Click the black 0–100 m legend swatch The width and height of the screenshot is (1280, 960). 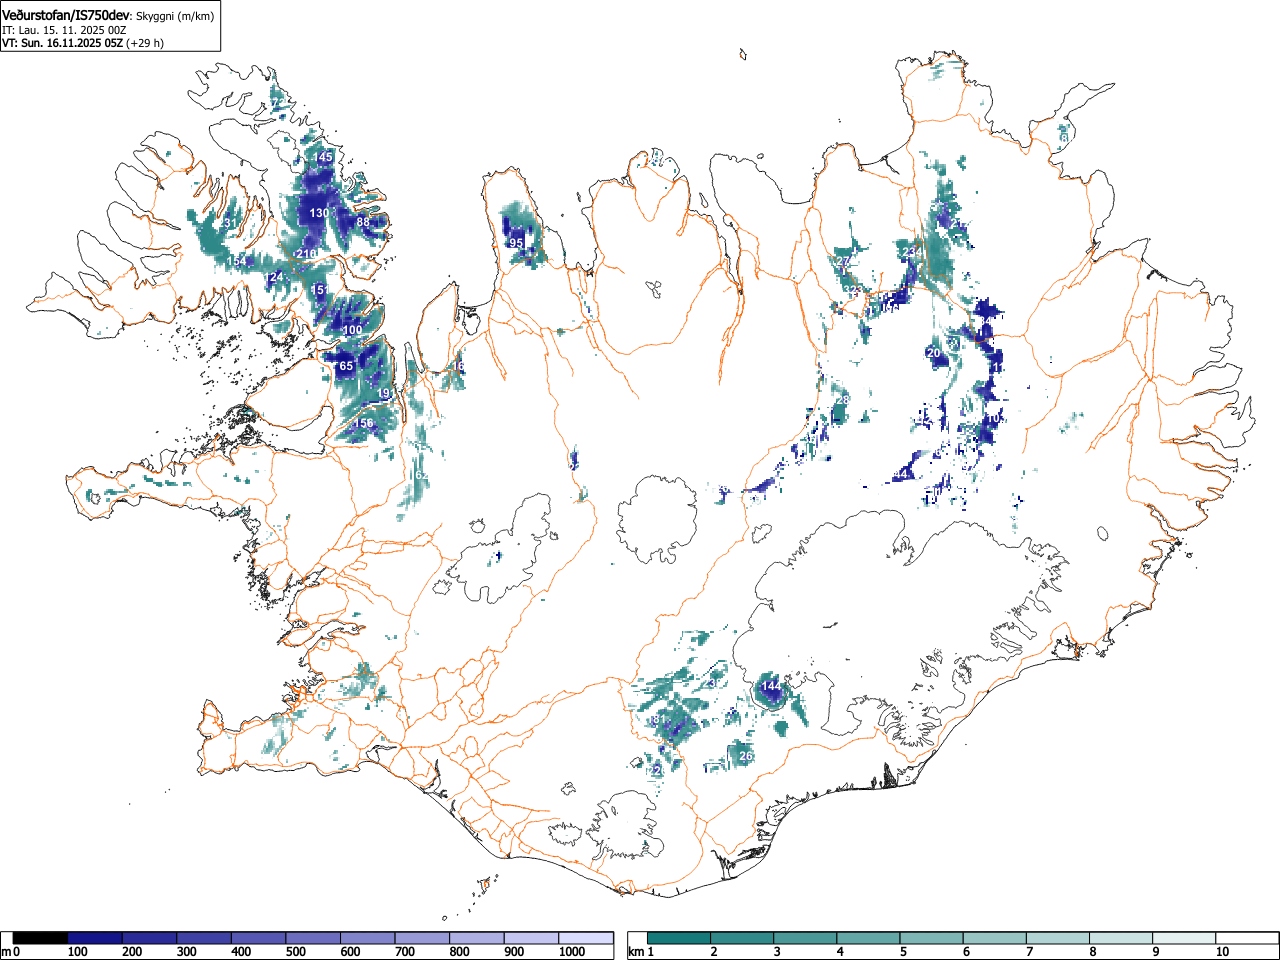[x=41, y=938]
